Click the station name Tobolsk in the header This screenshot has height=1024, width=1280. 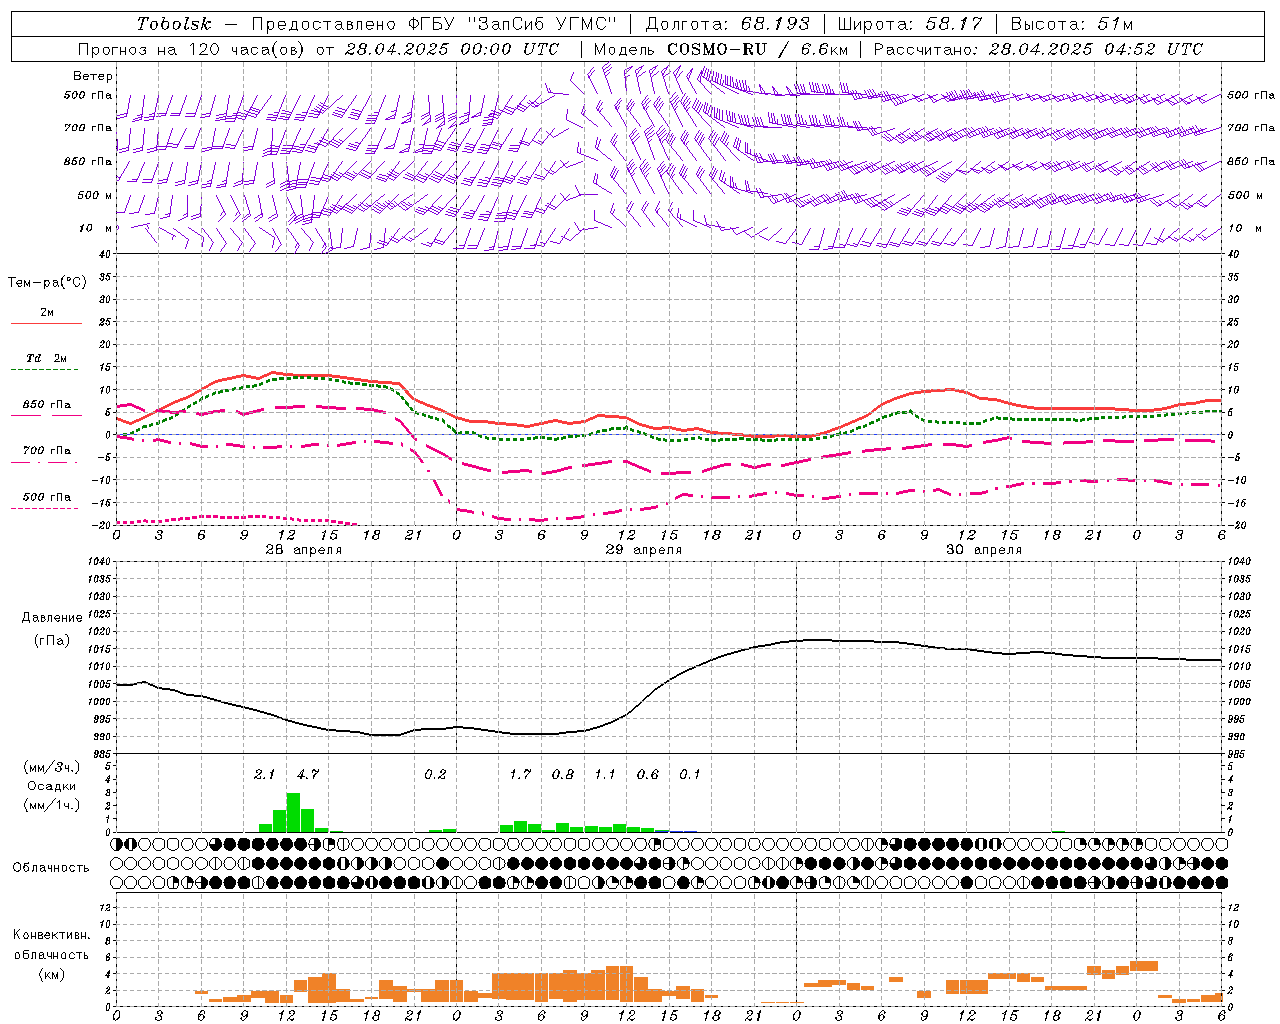175,24
